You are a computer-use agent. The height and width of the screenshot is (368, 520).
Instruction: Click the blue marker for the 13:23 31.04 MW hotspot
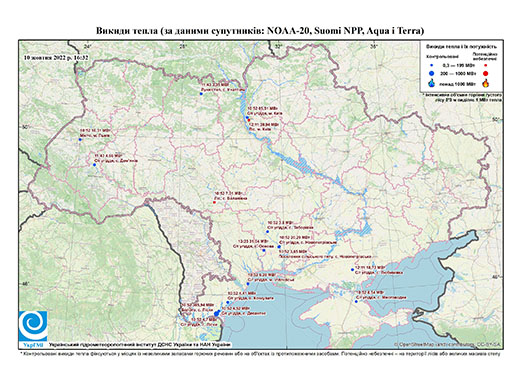click(x=263, y=250)
